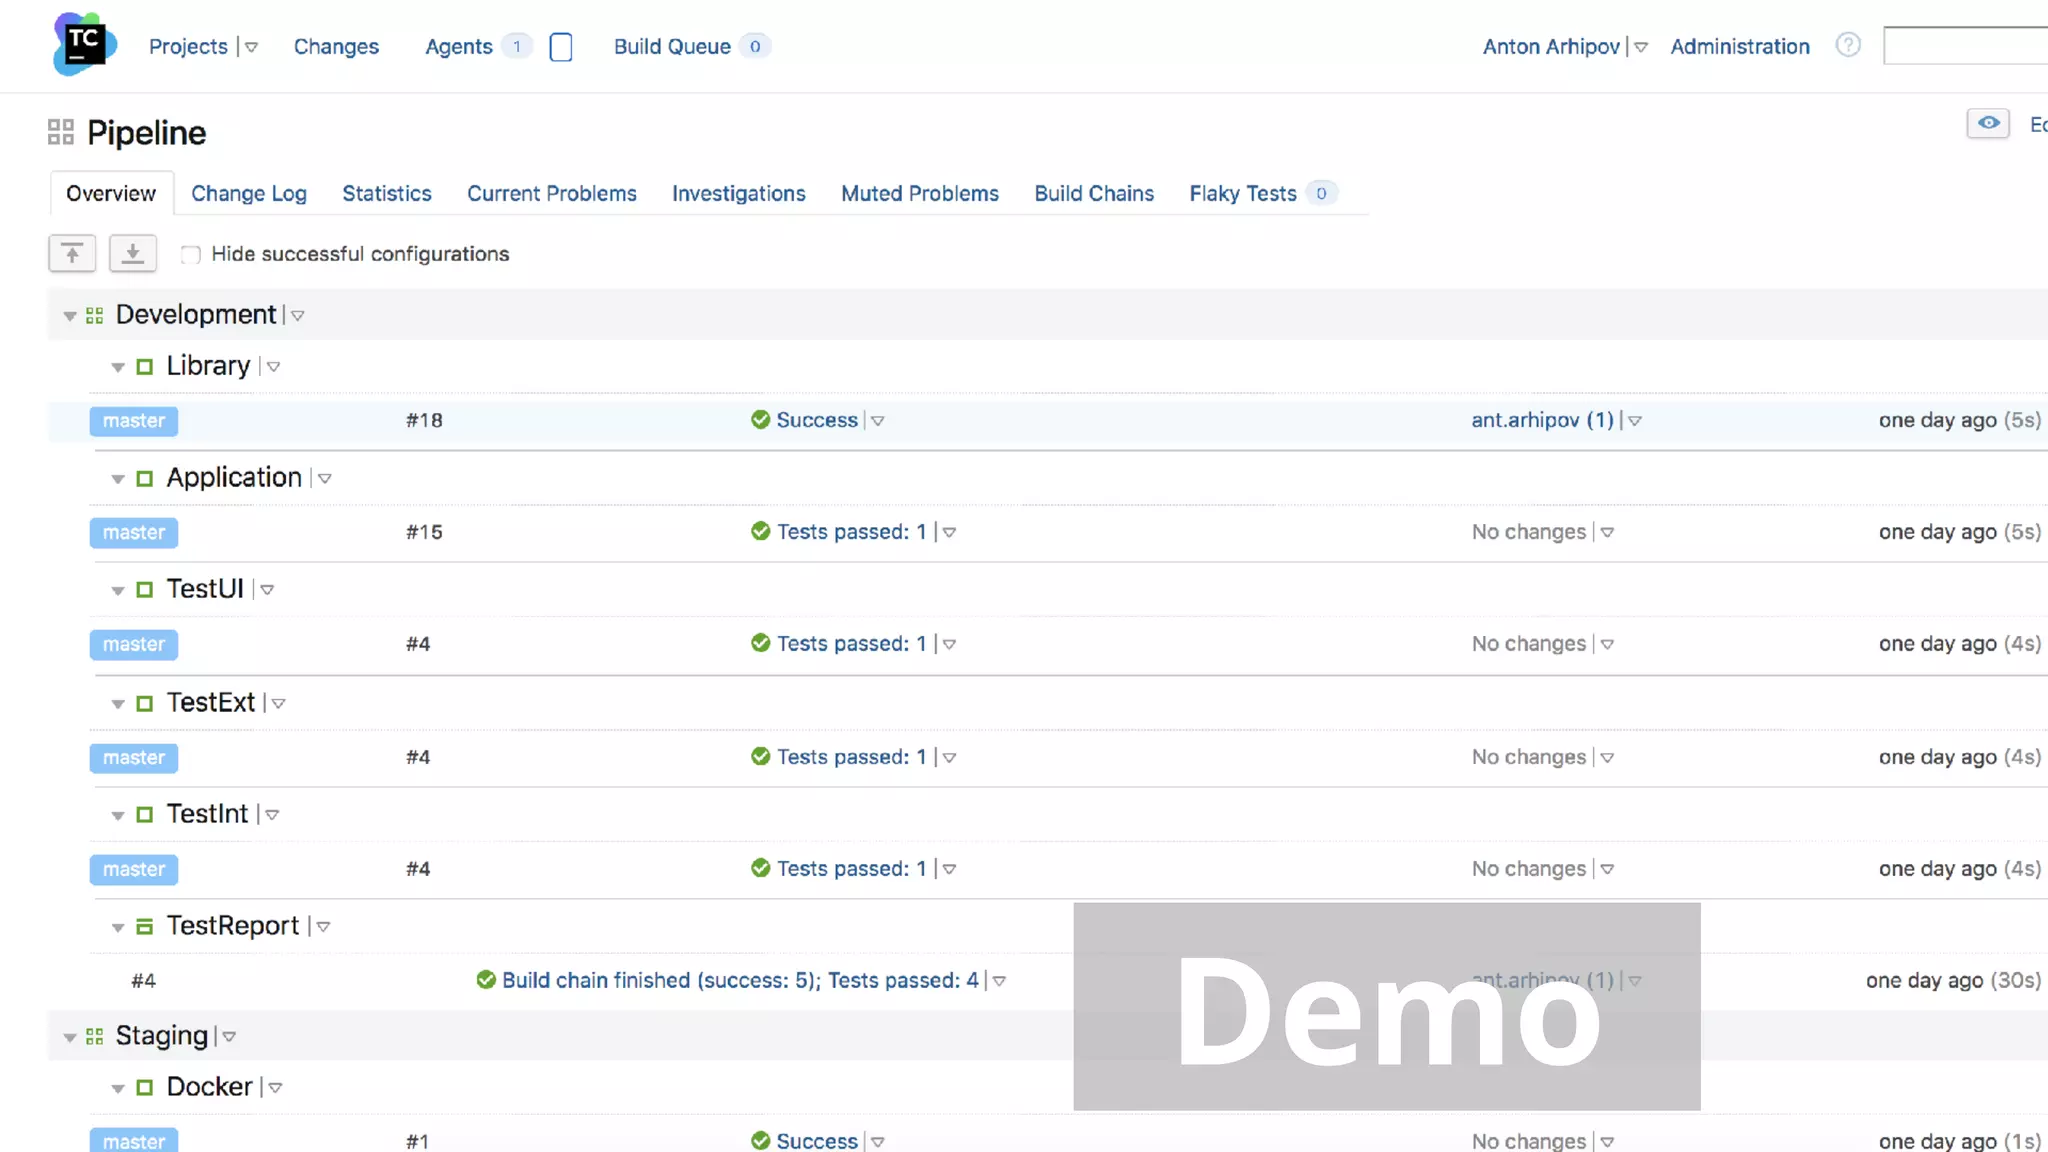Click the agents status icon beside Agents
Image resolution: width=2048 pixels, height=1152 pixels.
(561, 47)
